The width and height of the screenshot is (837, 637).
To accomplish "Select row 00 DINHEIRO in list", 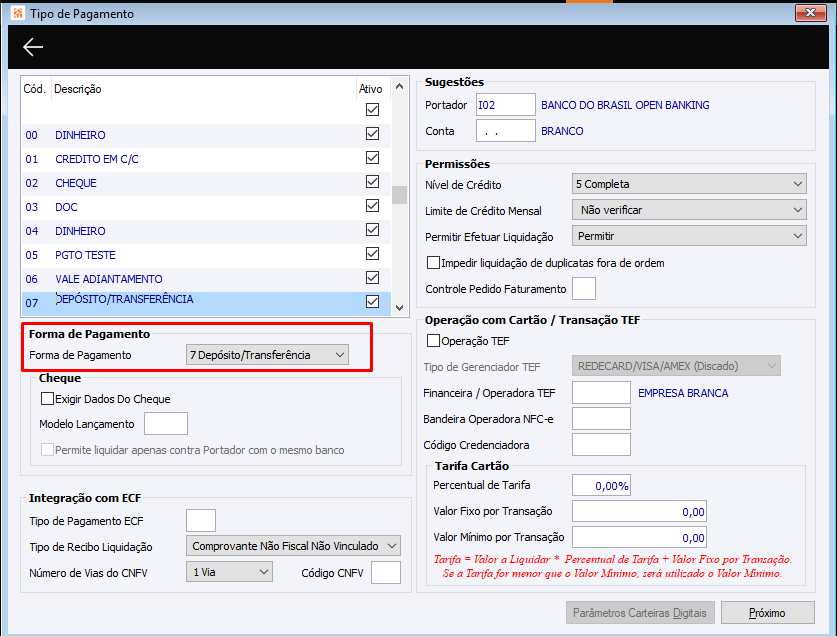I will [x=206, y=135].
